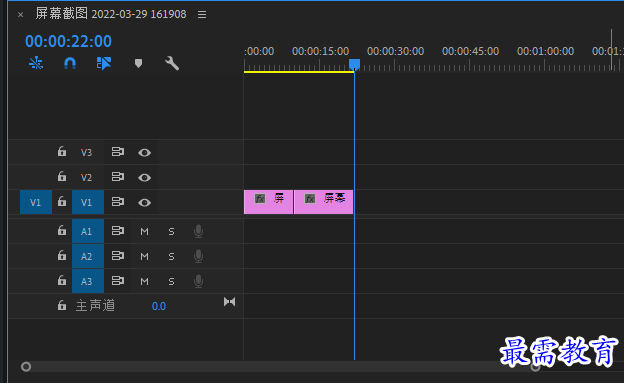The height and width of the screenshot is (383, 624).
Task: Toggle sync lock for A3
Action: tap(117, 281)
